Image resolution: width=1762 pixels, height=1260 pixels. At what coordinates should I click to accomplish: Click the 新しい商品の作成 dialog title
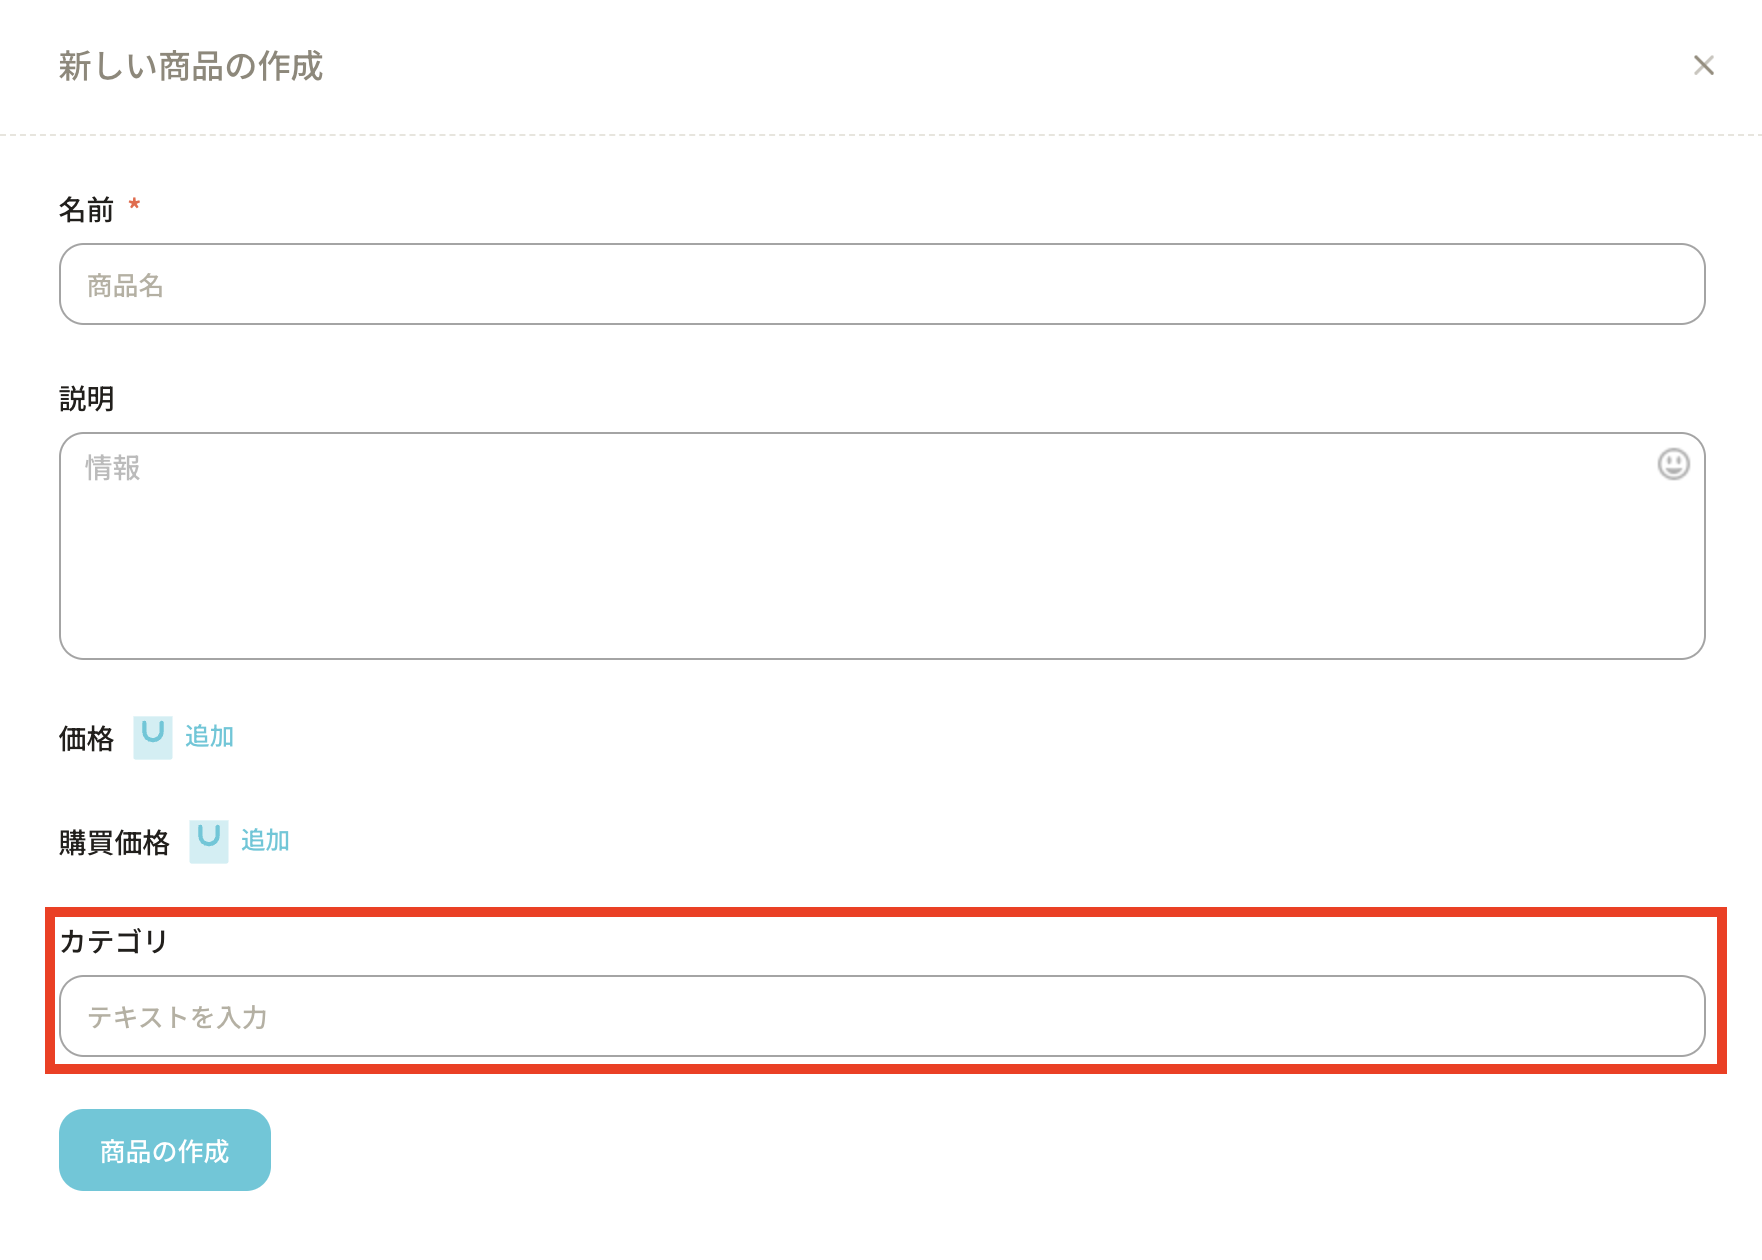190,67
